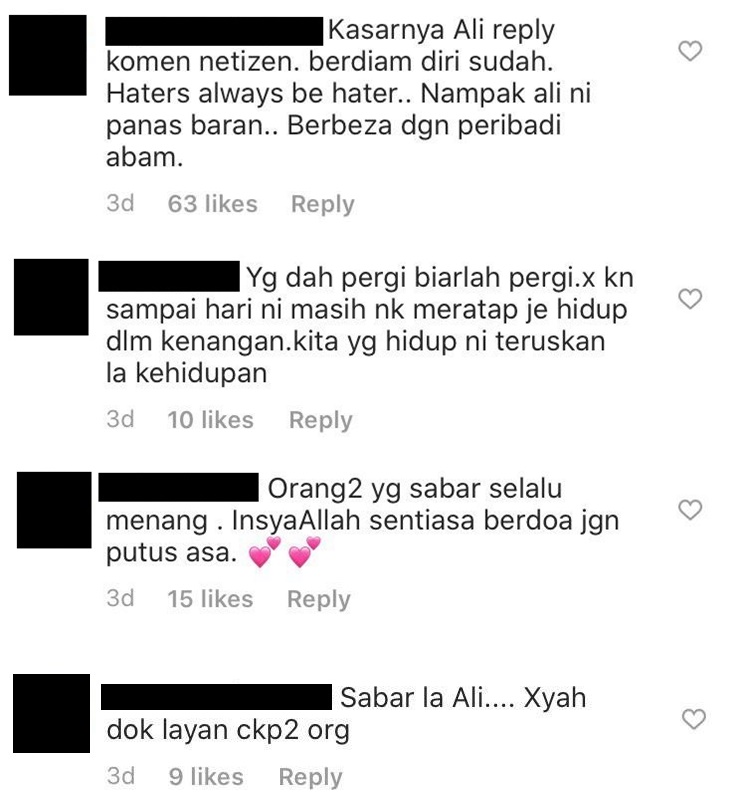Reply to the comment with 10 likes

pos(320,420)
